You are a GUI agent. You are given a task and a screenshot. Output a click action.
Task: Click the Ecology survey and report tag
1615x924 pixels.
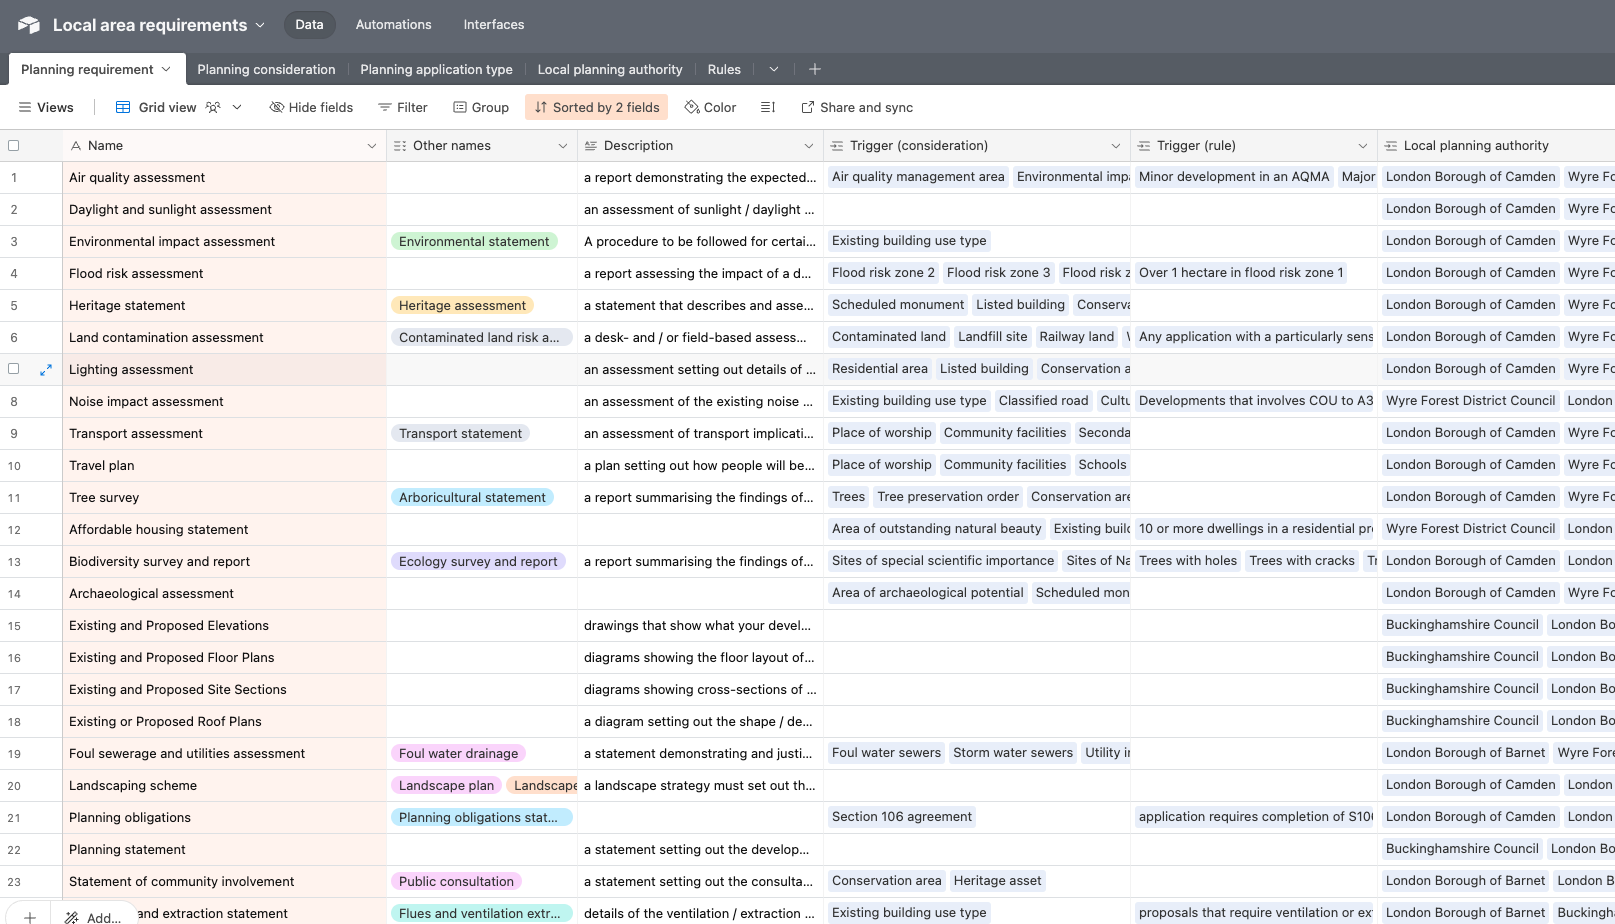click(478, 561)
